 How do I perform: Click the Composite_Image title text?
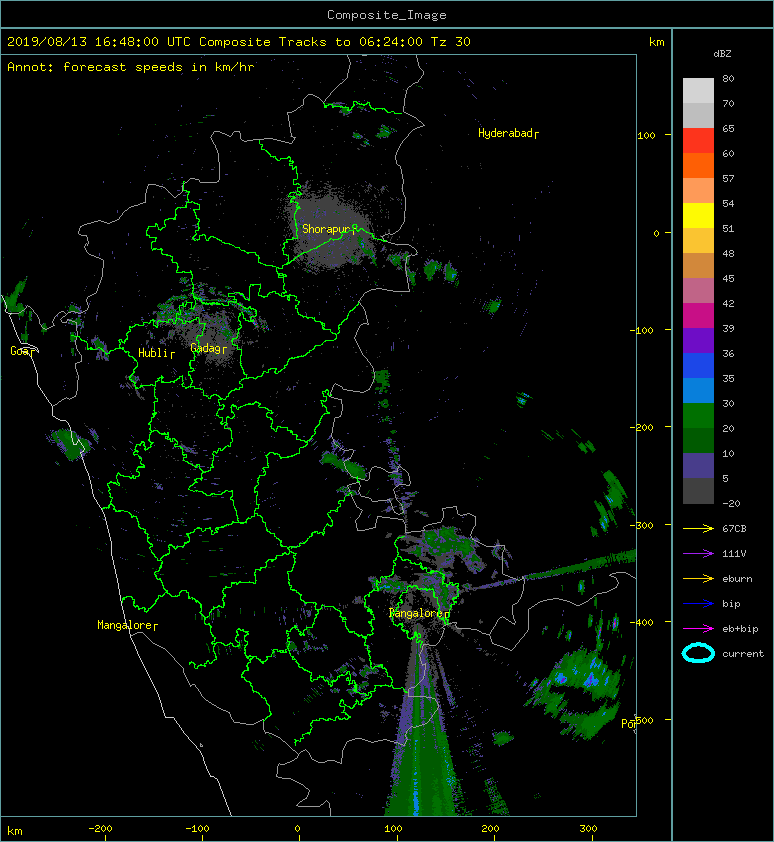[x=387, y=15]
